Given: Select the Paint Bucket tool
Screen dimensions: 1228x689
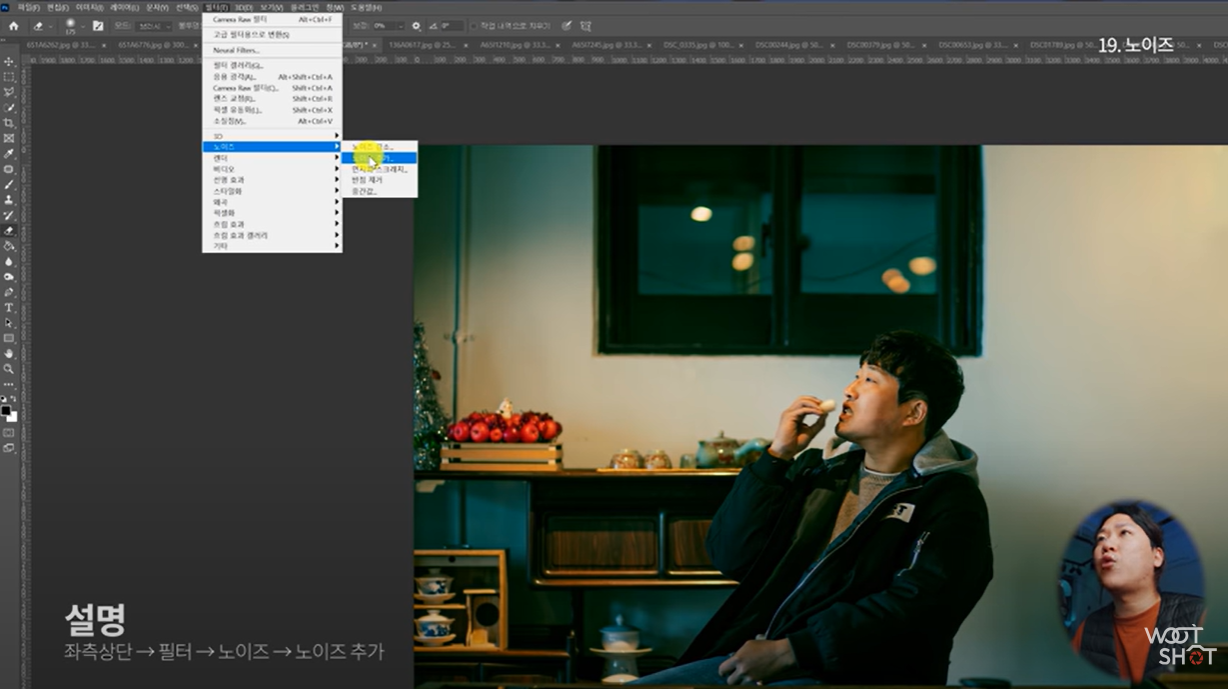Looking at the screenshot, I should coord(9,246).
